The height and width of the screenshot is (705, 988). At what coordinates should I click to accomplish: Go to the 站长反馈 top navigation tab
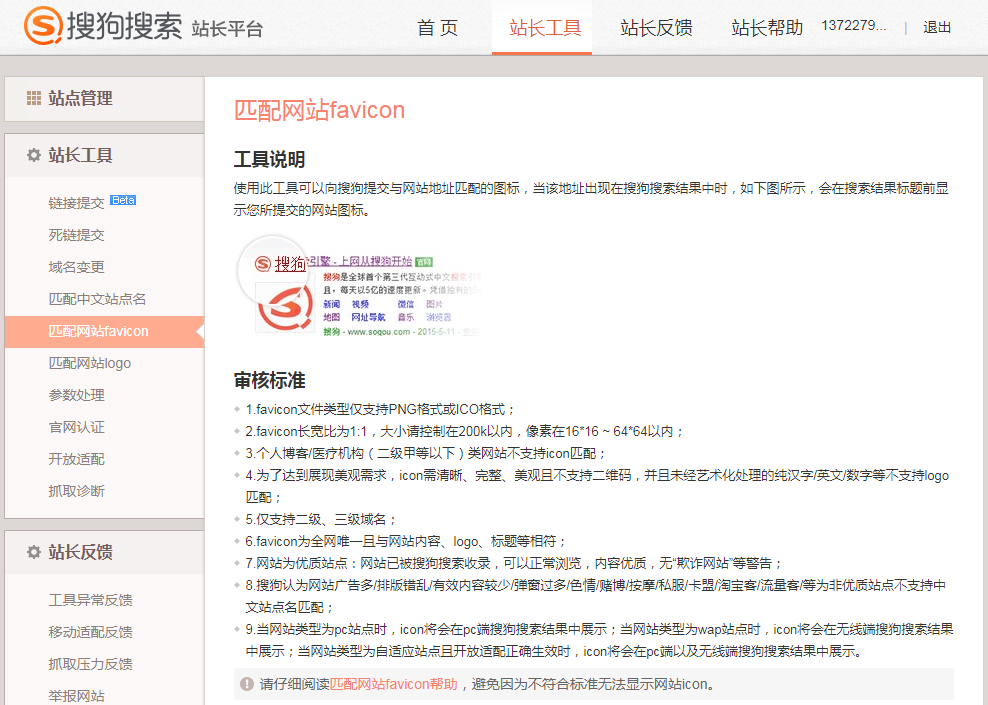[656, 28]
